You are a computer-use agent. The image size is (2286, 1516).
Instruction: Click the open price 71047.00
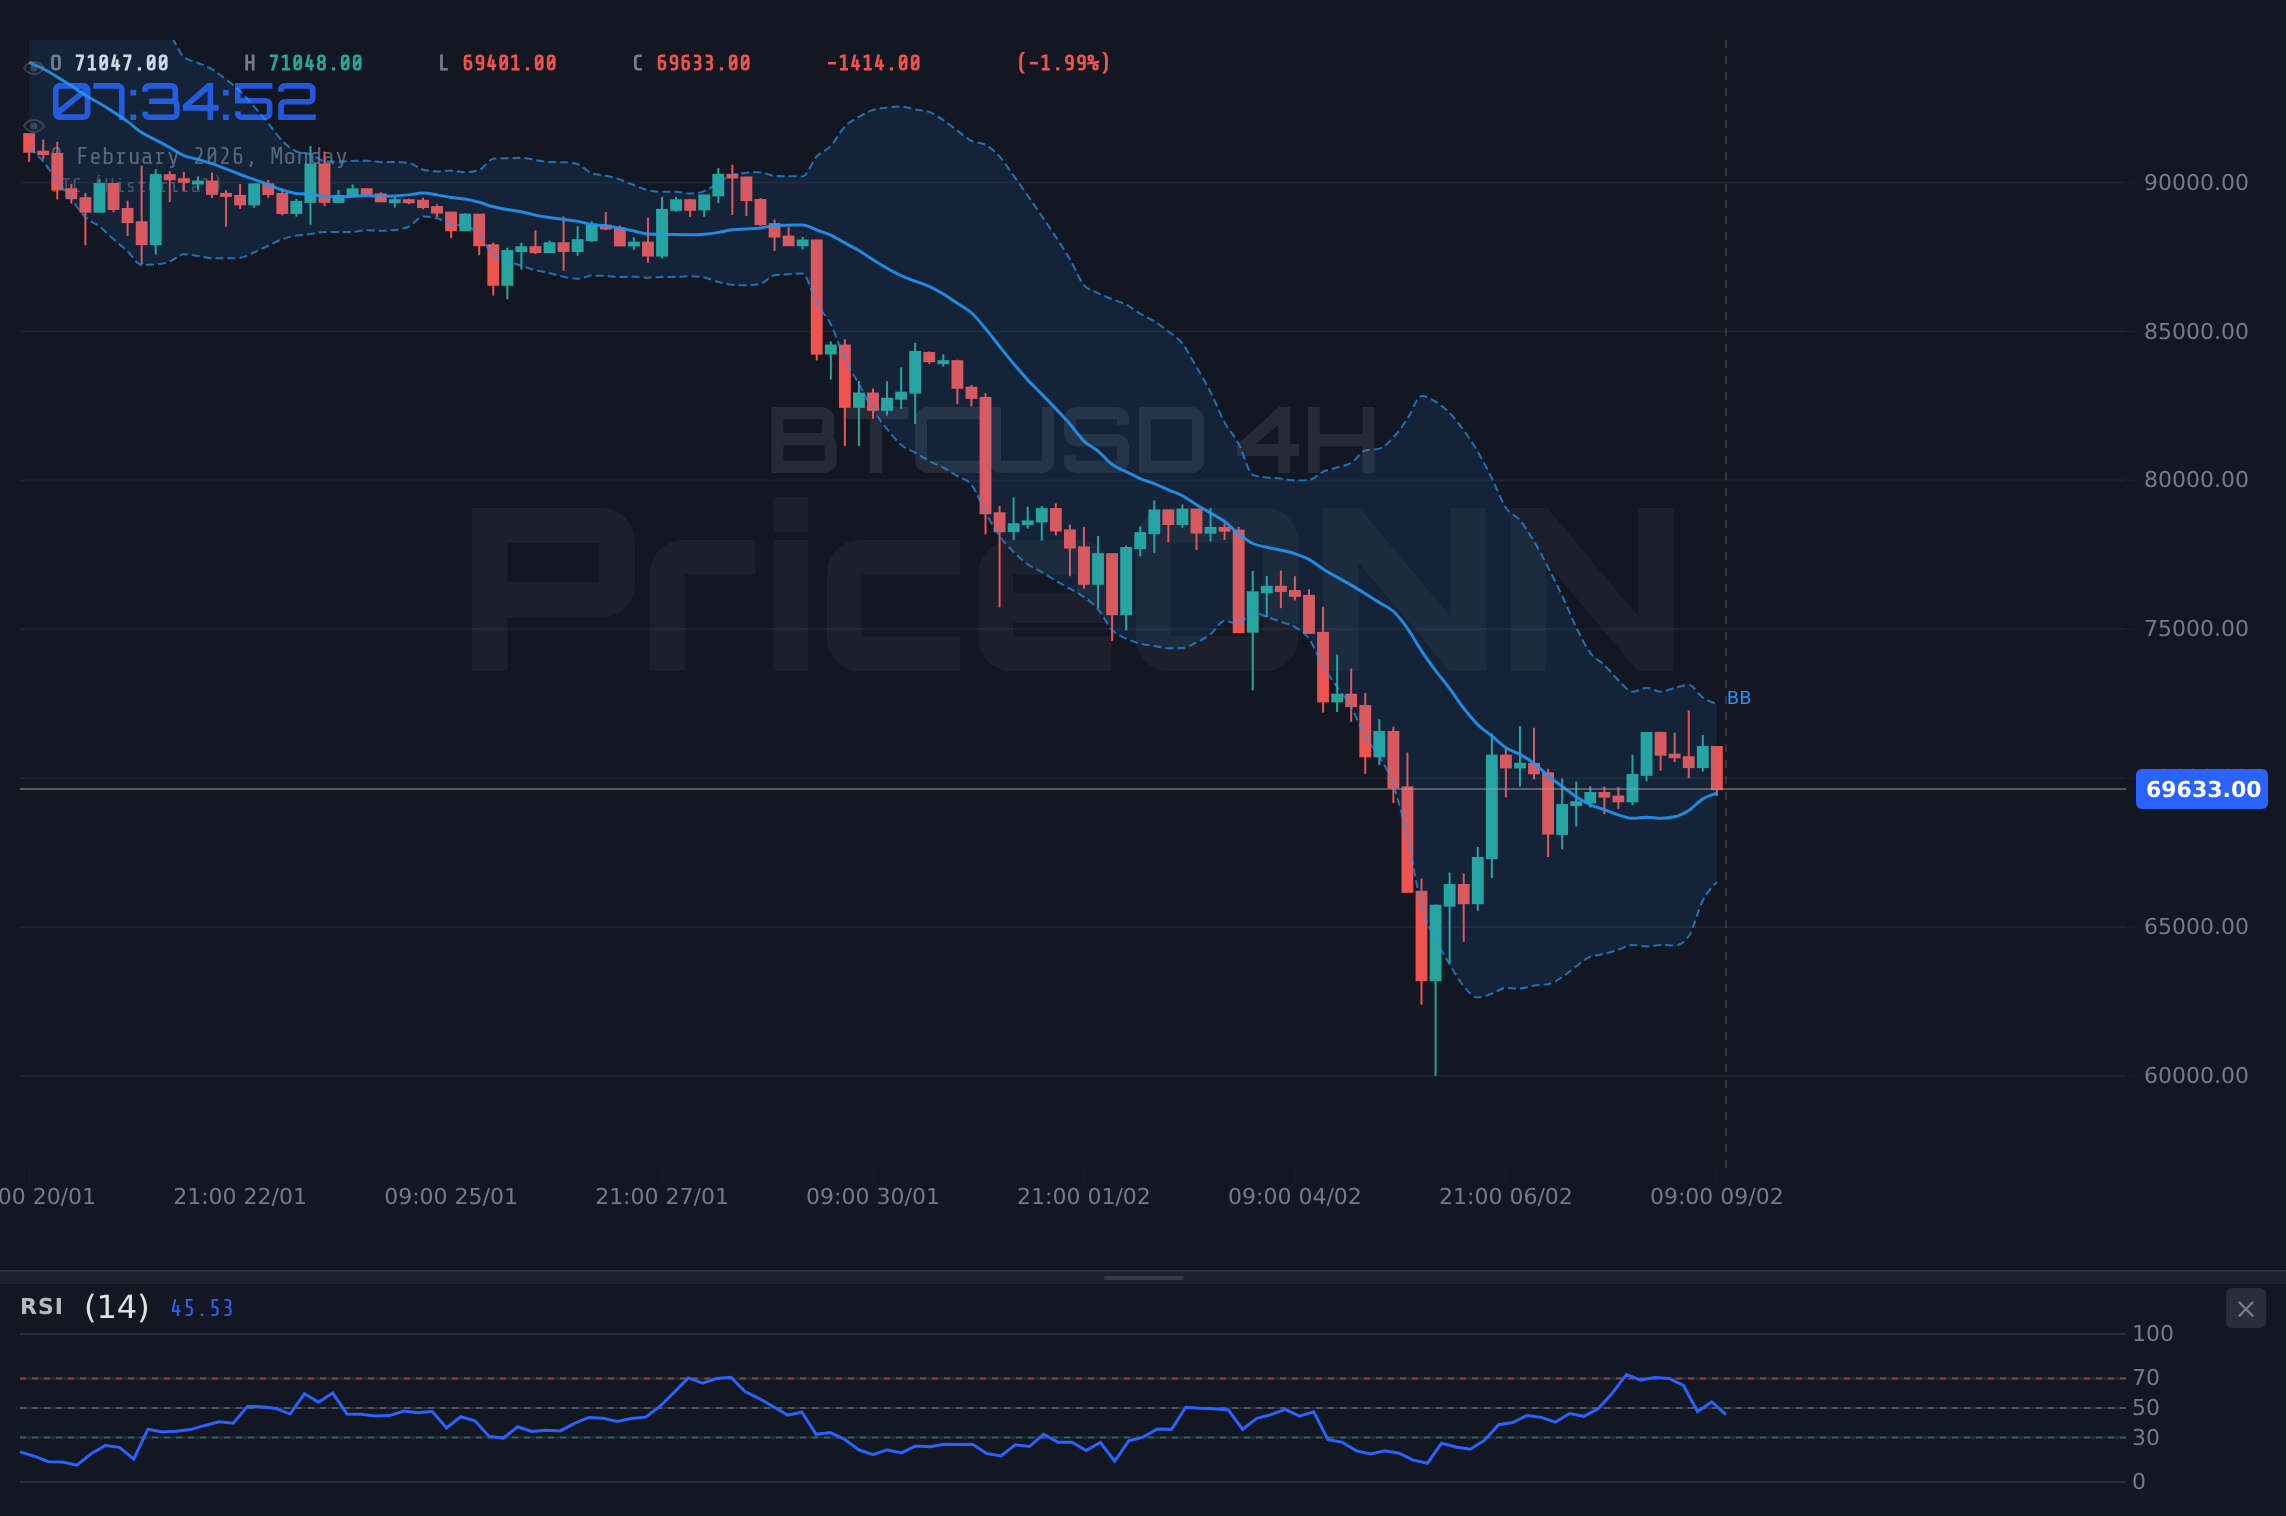(122, 63)
